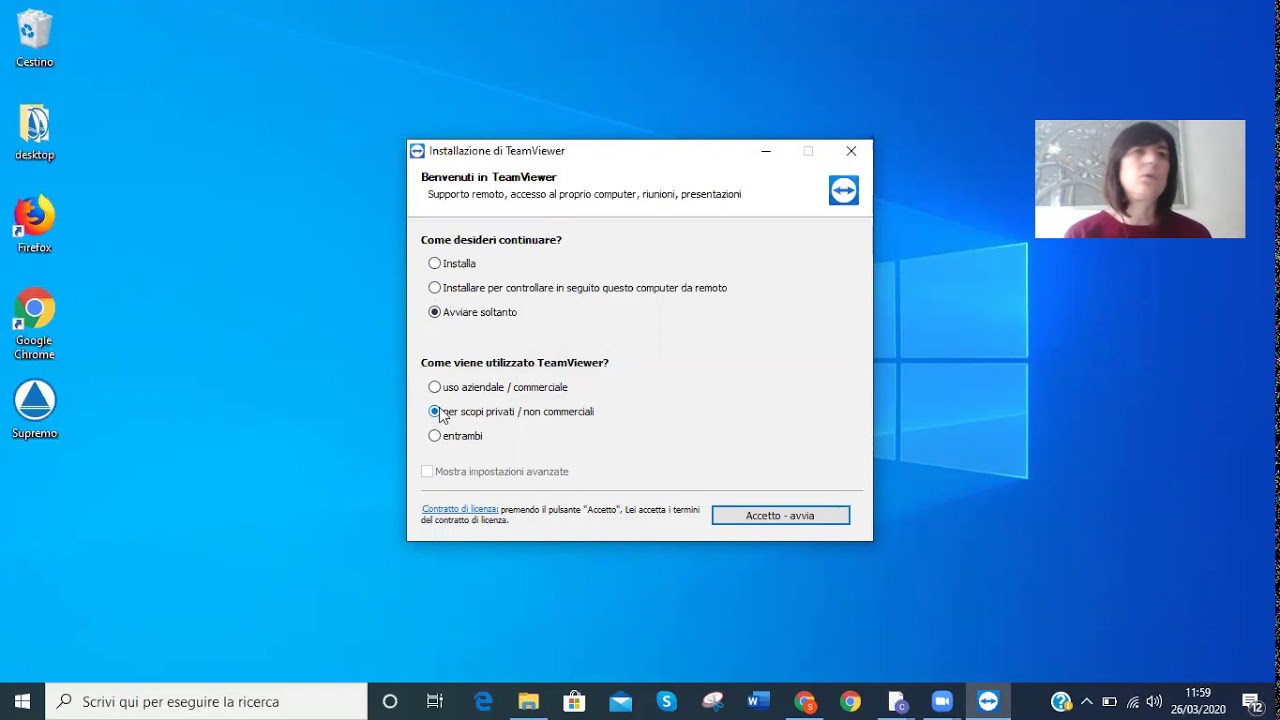The image size is (1280, 720).
Task: Open Skype from the taskbar
Action: pos(667,701)
